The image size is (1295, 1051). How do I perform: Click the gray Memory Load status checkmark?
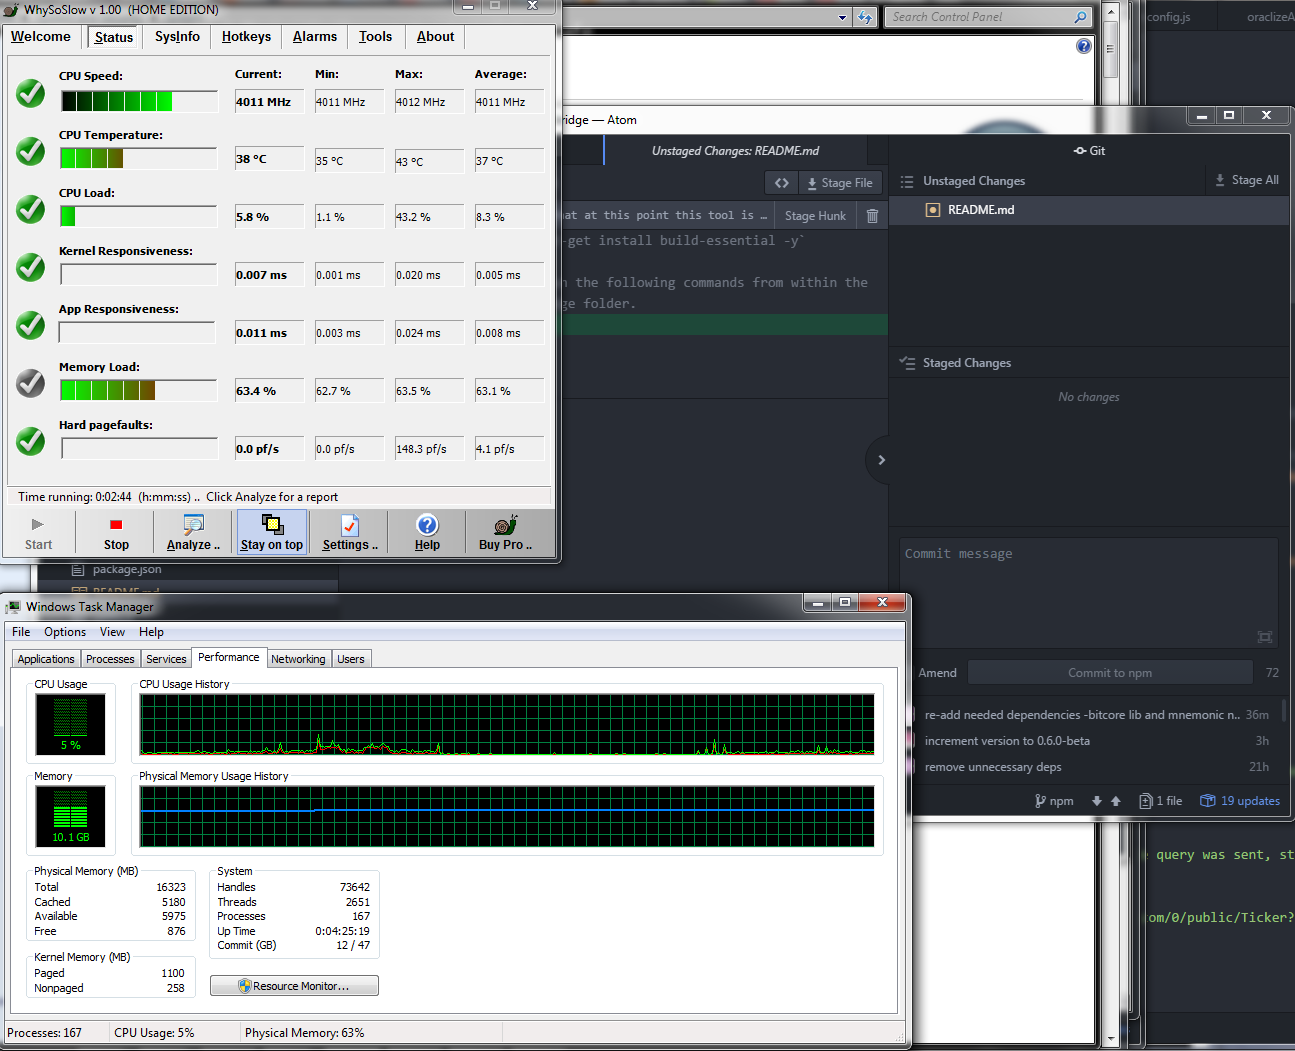click(x=31, y=383)
